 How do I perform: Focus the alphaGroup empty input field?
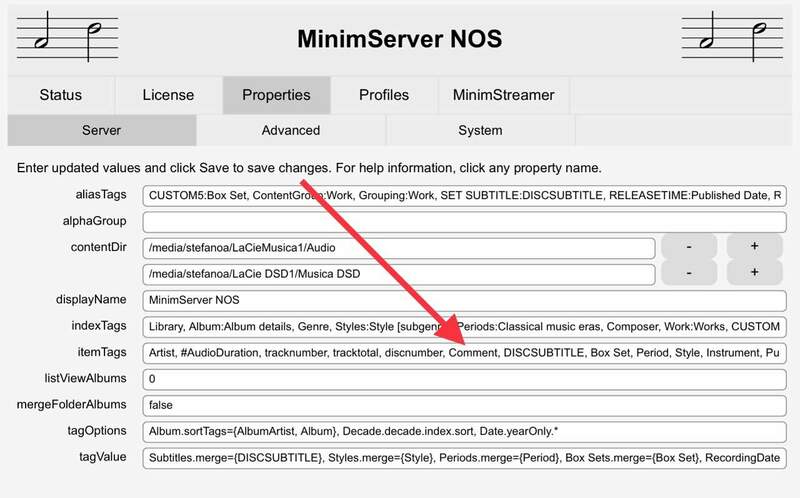click(465, 222)
